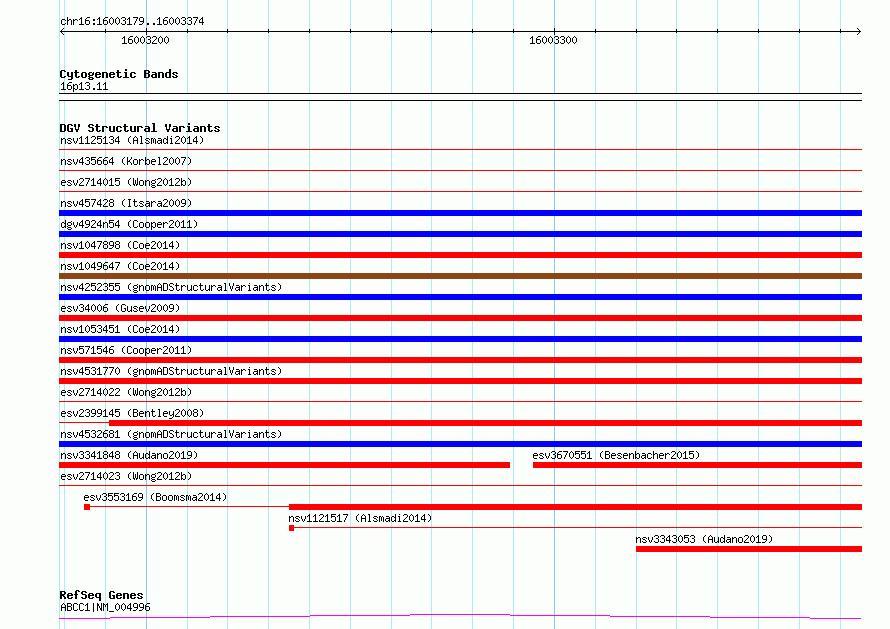Select esv2714015 (Wong2012b) variant label

pyautogui.click(x=126, y=182)
